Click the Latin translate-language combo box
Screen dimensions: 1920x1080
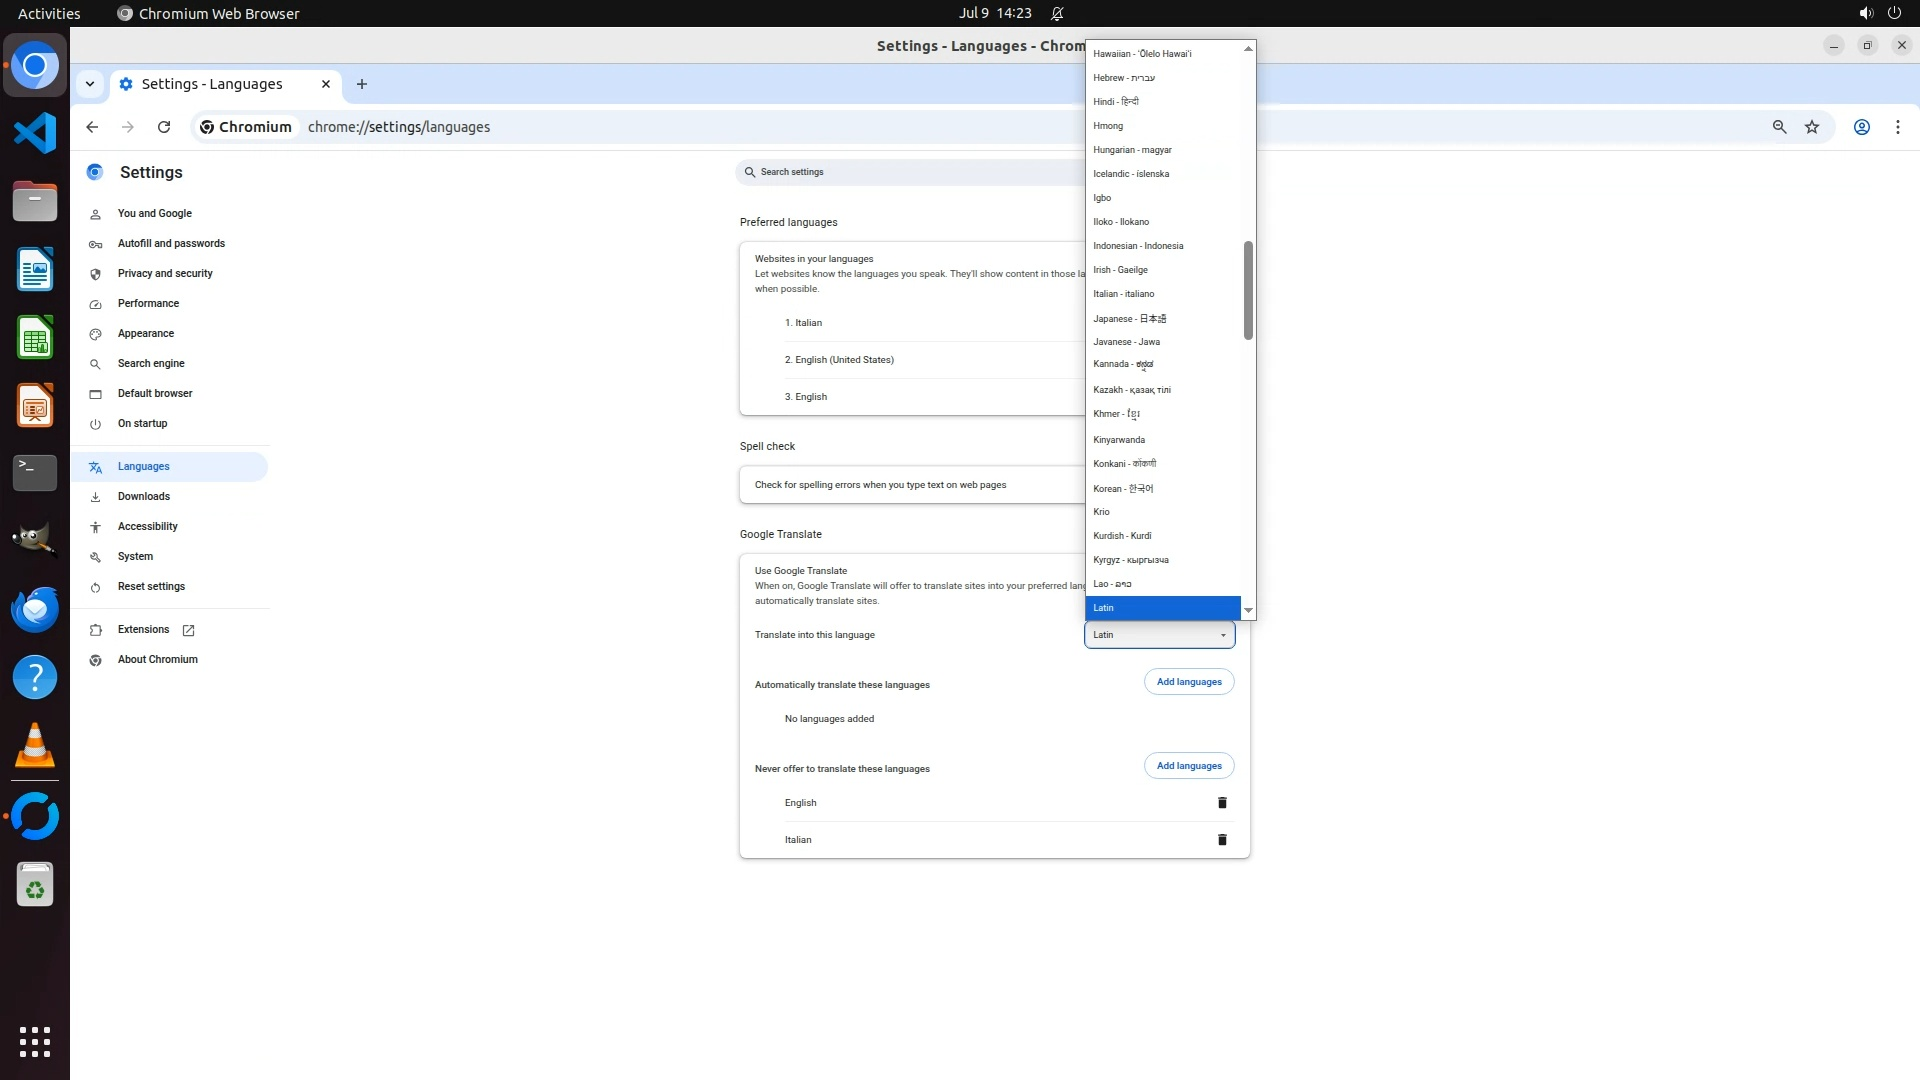[x=1159, y=635]
